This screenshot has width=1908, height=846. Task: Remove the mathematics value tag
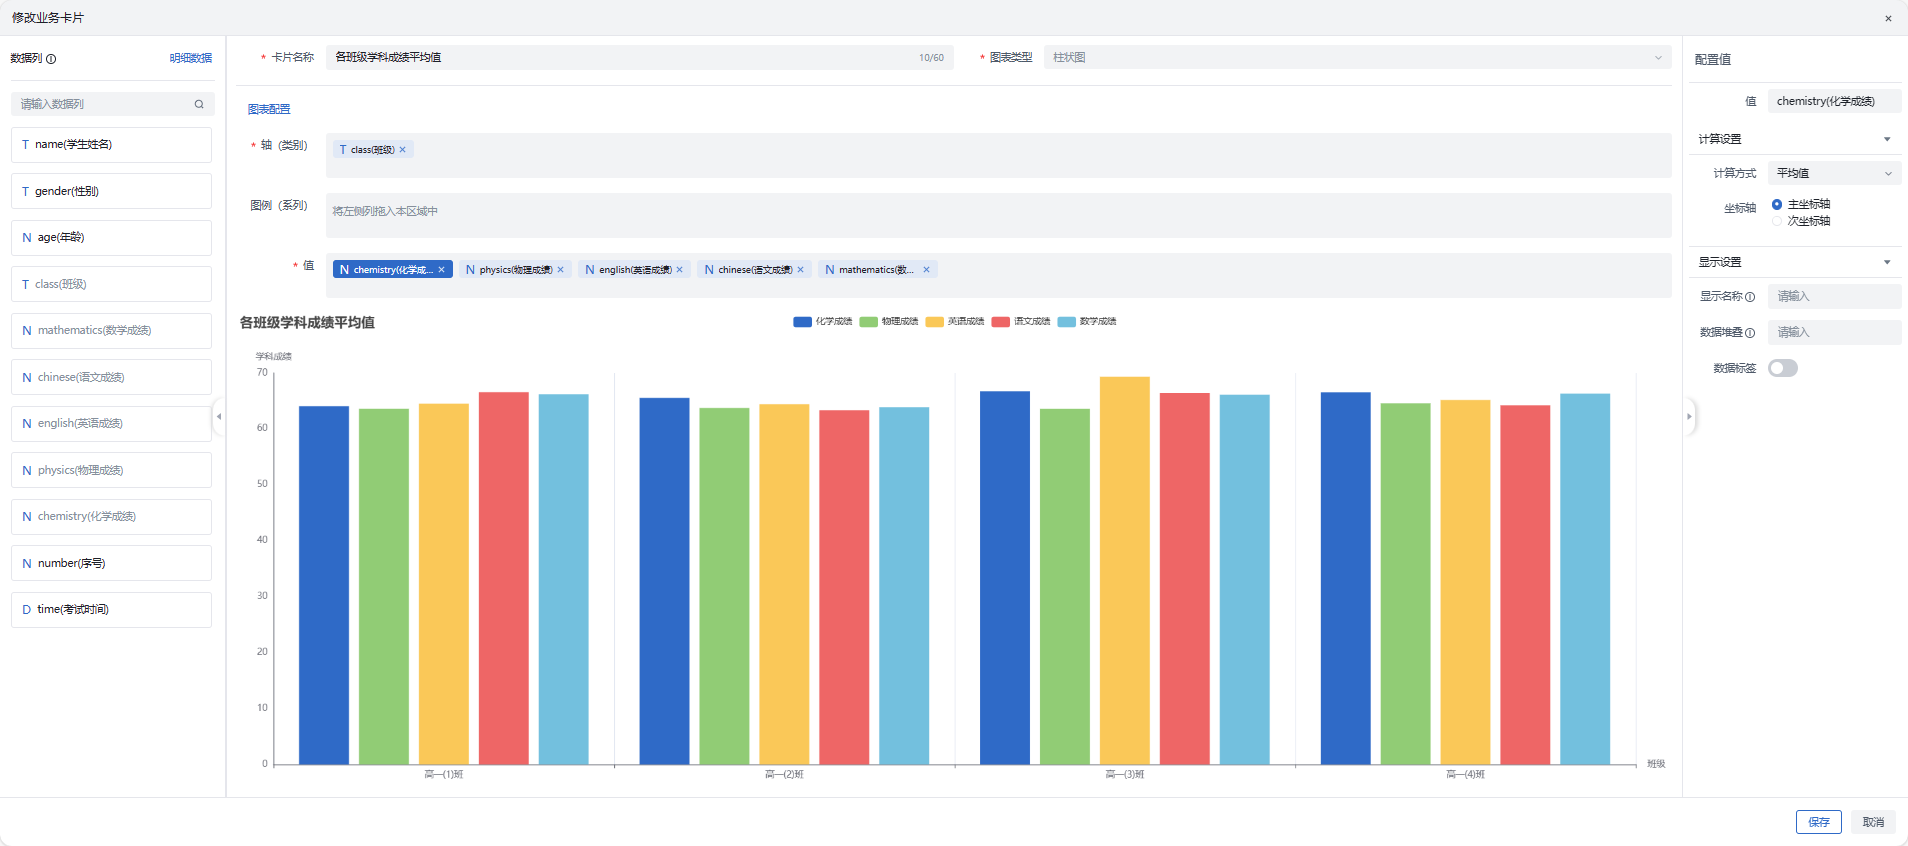927,270
